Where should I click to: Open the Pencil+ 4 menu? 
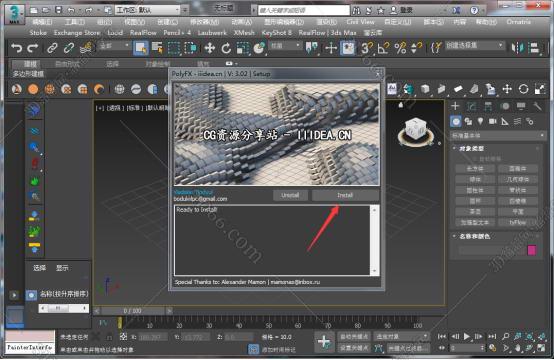[177, 33]
